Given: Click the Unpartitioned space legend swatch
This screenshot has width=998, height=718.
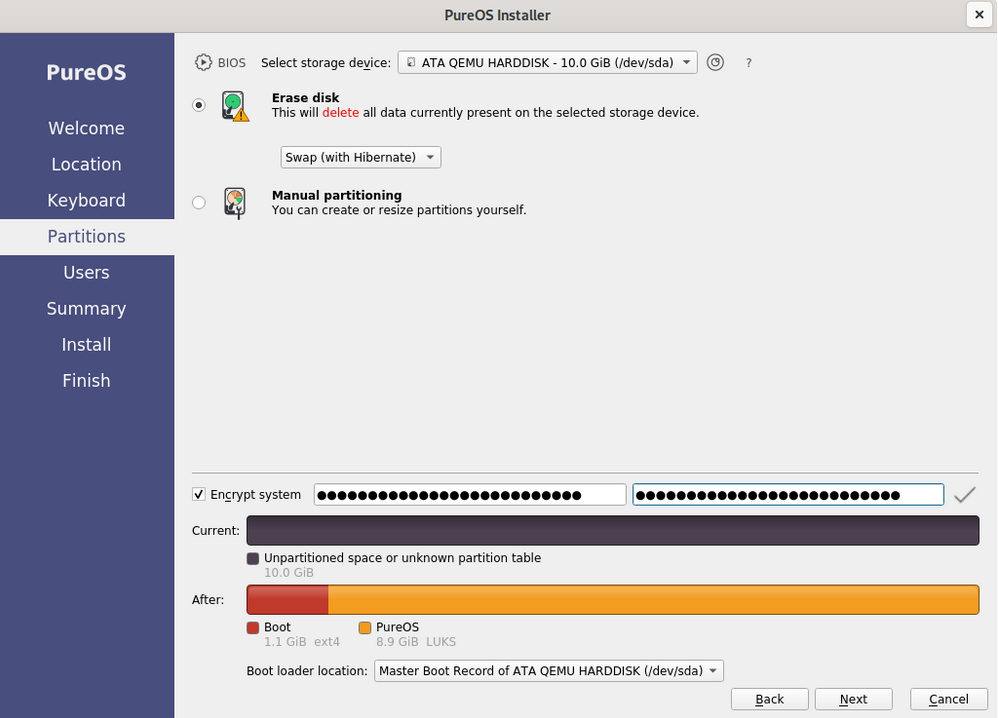Looking at the screenshot, I should 253,558.
